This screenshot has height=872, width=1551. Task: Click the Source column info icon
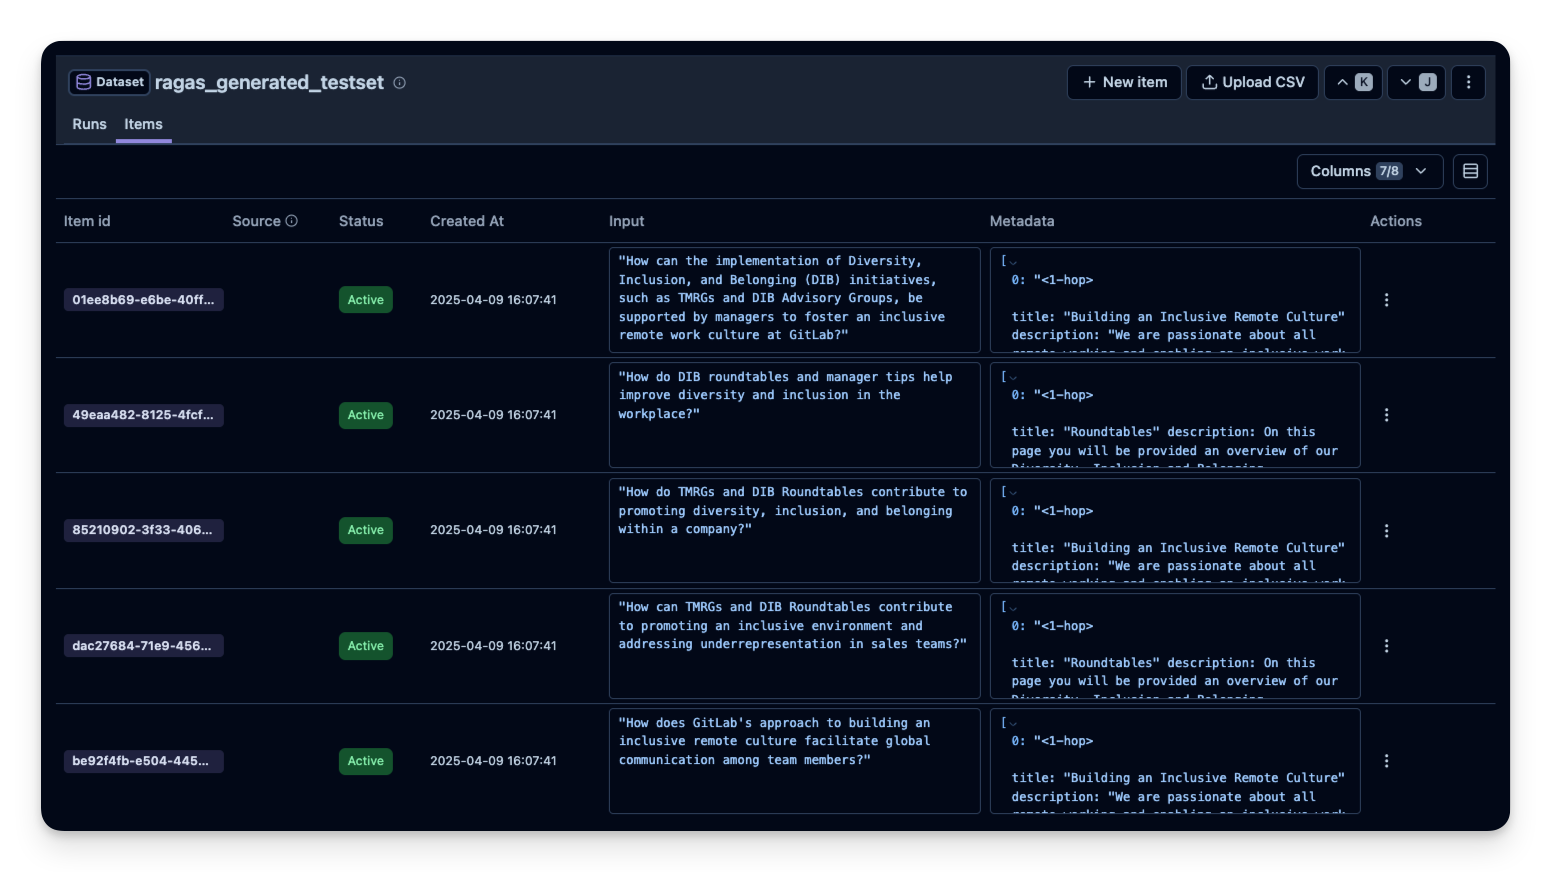[x=293, y=220]
